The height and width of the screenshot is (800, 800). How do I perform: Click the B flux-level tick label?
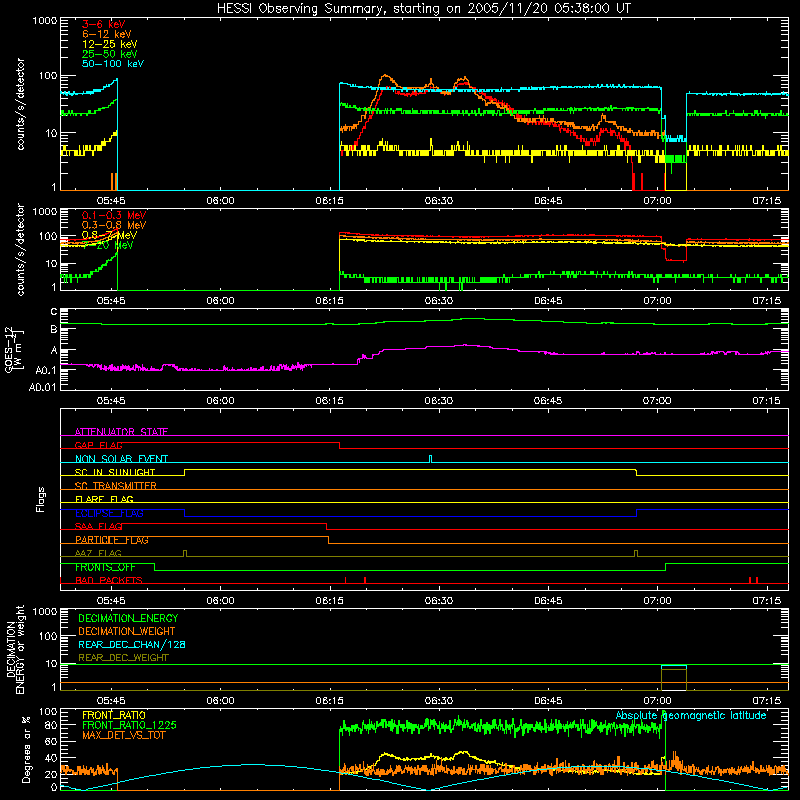54,329
